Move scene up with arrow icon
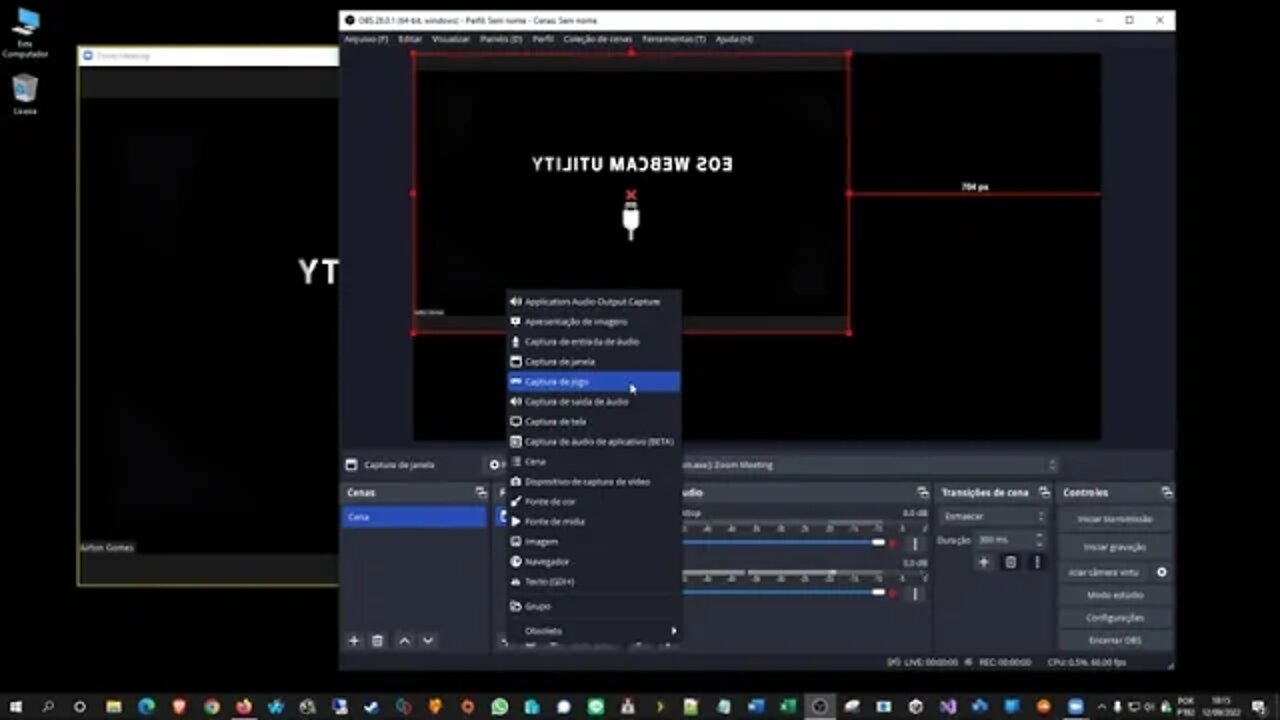1280x720 pixels. (404, 640)
